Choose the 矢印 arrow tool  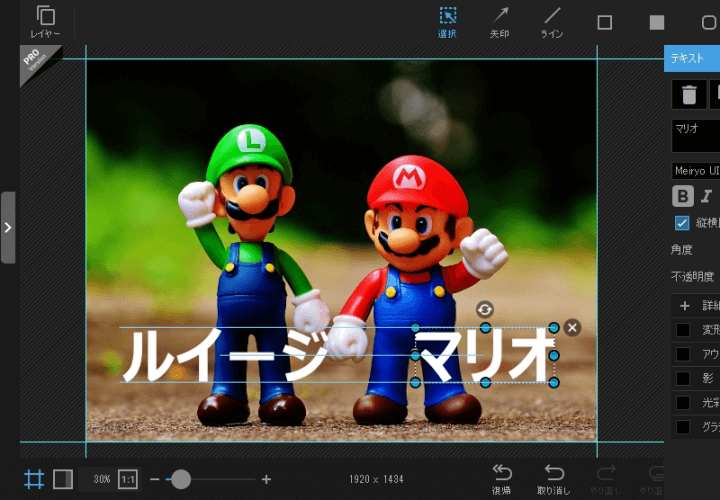500,22
